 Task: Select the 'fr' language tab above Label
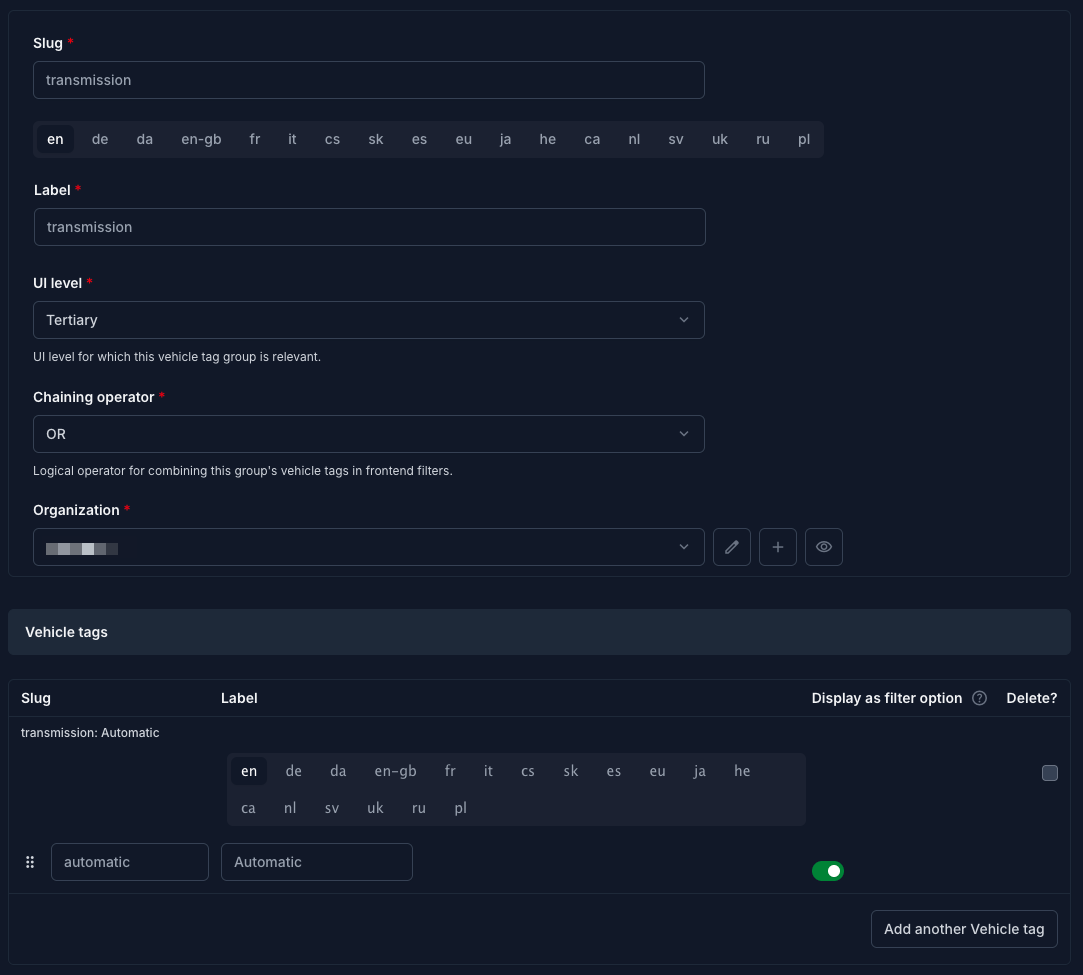tap(255, 139)
